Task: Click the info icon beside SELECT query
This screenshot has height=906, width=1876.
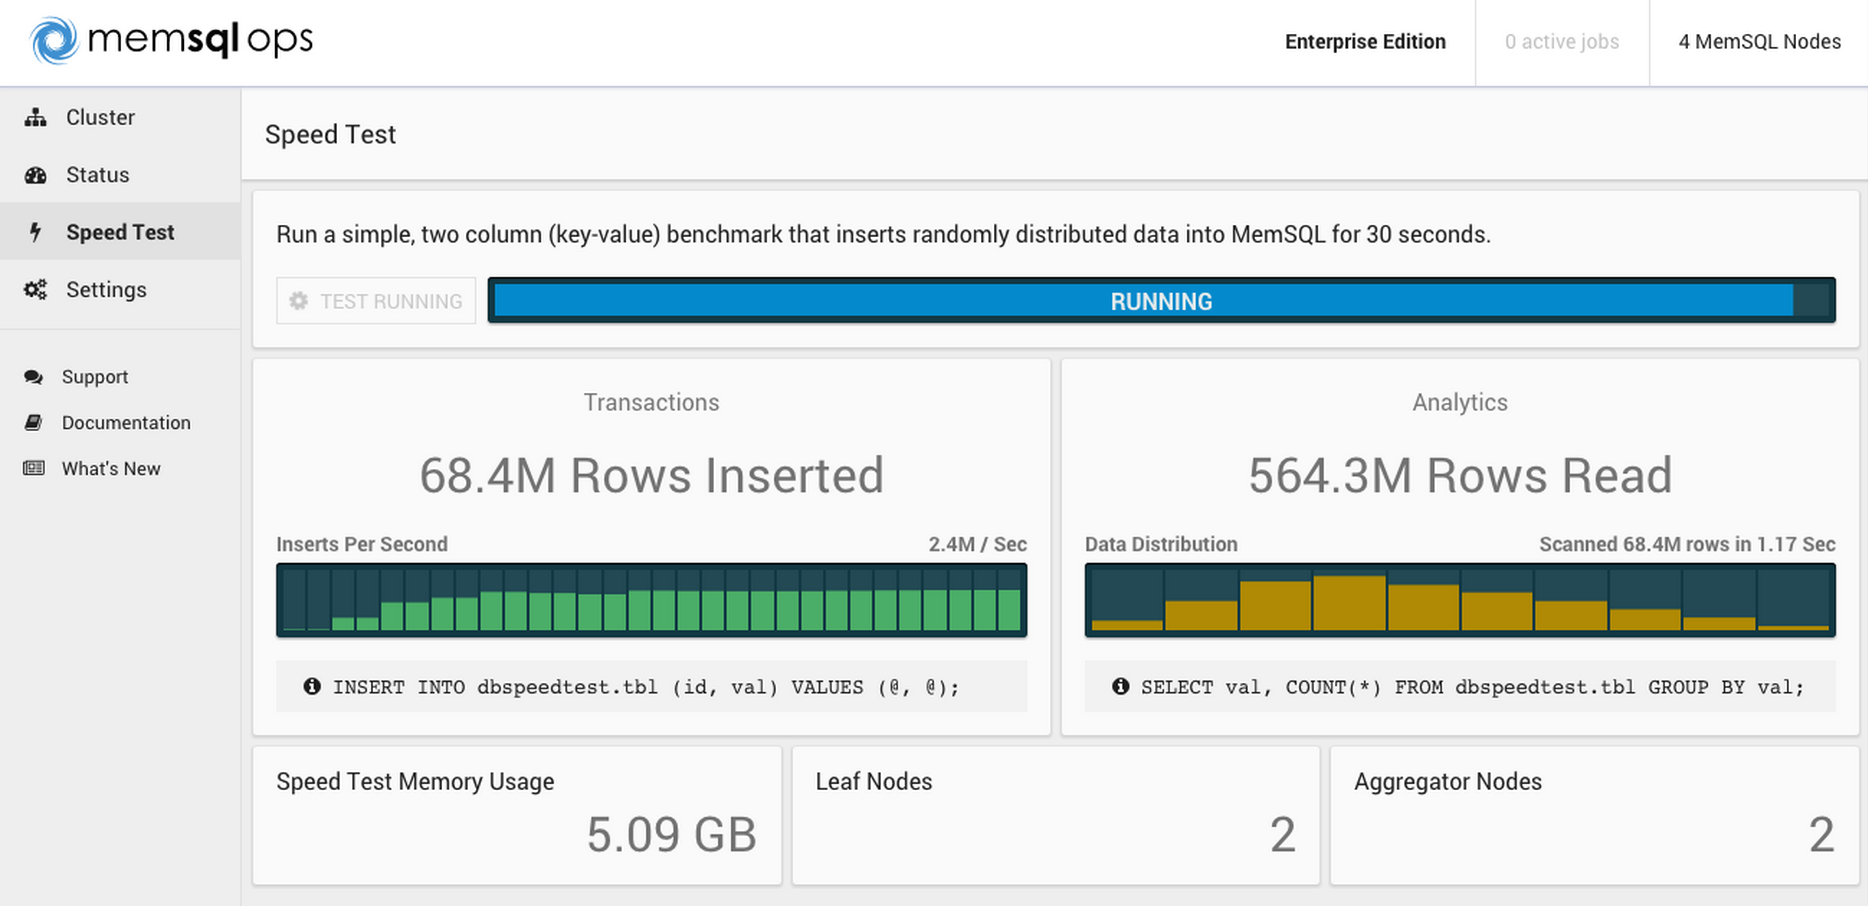Action: (x=1121, y=686)
